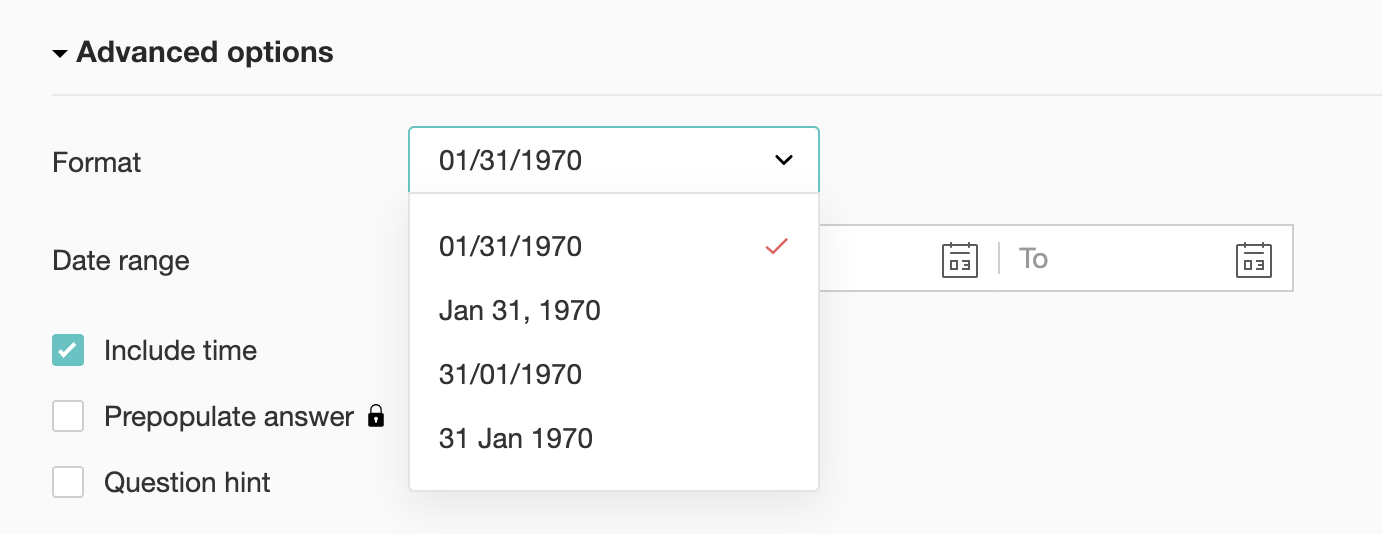This screenshot has height=534, width=1382.
Task: Select the 31 Jan 1970 format option
Action: (515, 438)
